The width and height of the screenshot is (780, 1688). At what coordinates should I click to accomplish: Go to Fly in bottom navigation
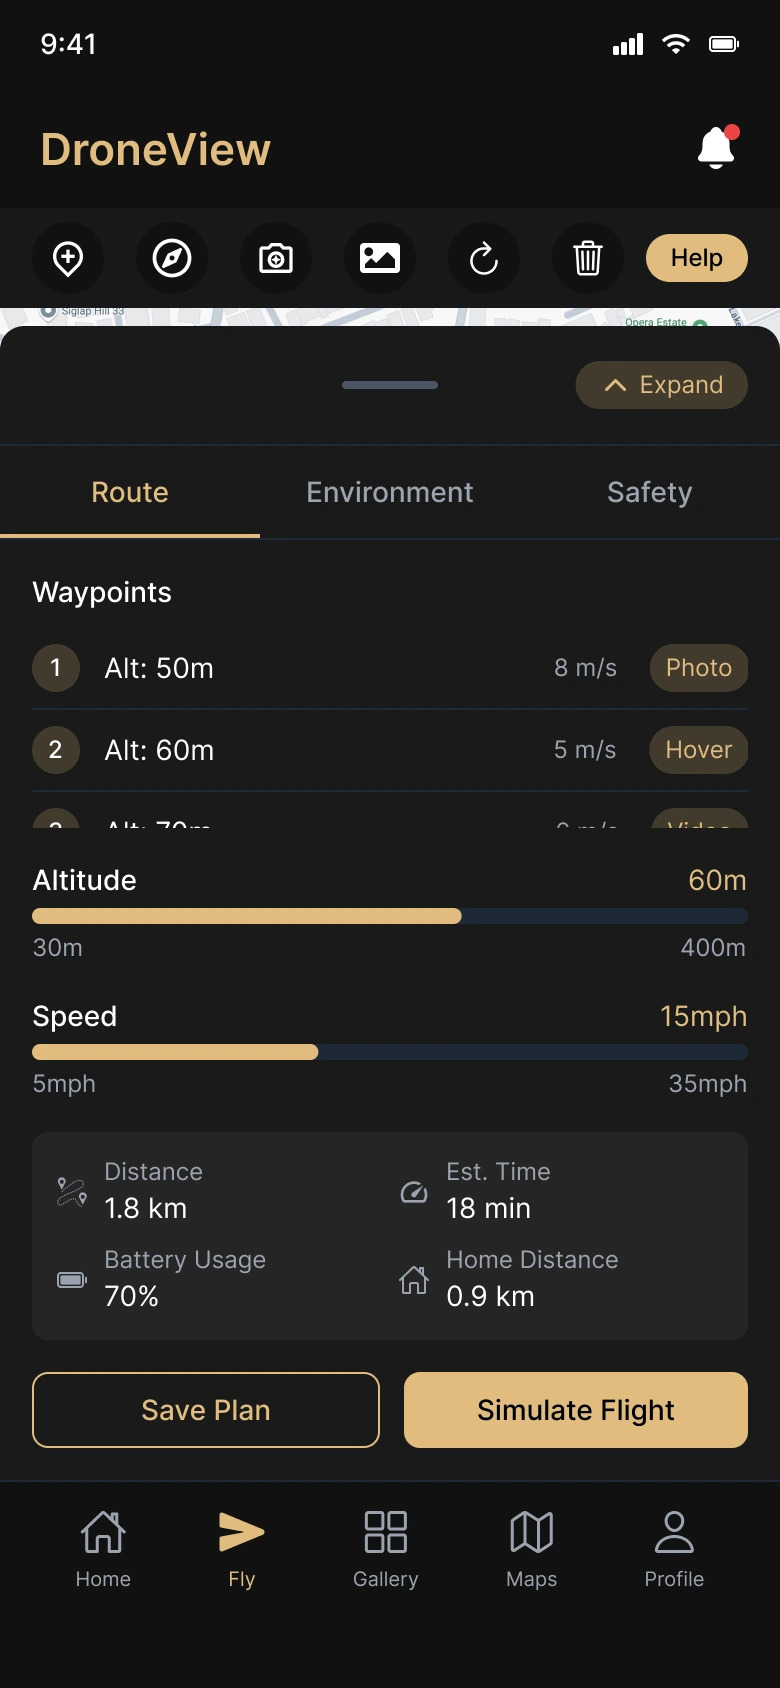point(241,1548)
